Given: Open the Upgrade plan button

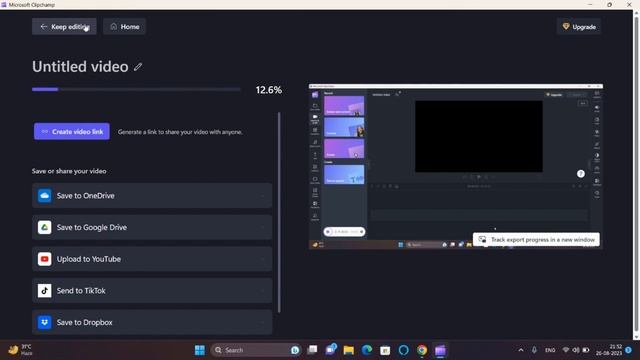Looking at the screenshot, I should point(579,27).
